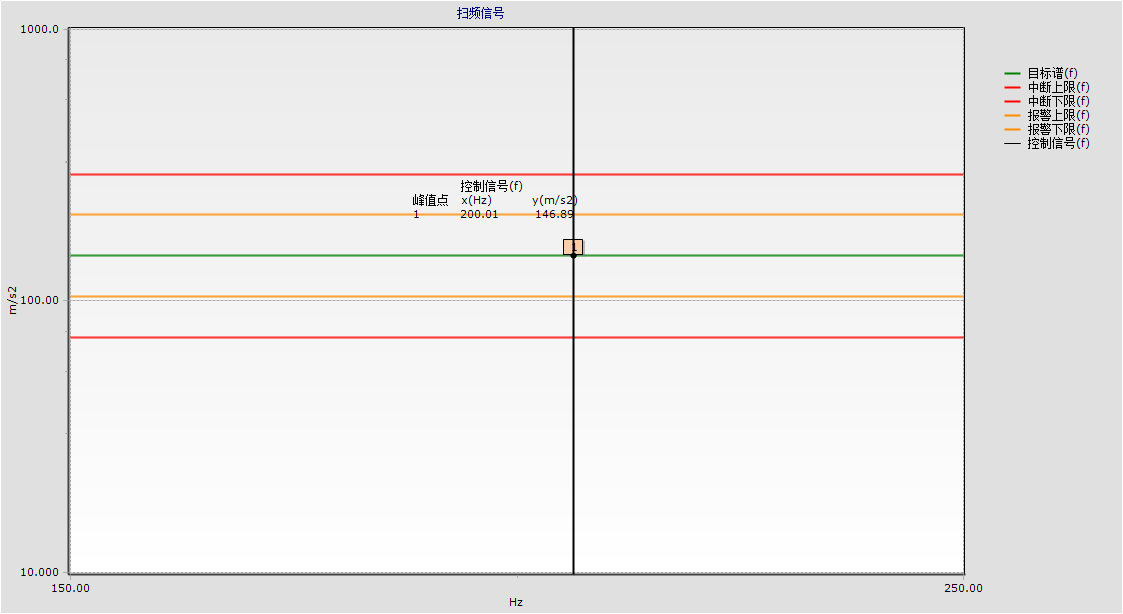Viewport: 1123px width, 614px height.
Task: Click the peak frequency value 200.01
Action: pos(479,214)
